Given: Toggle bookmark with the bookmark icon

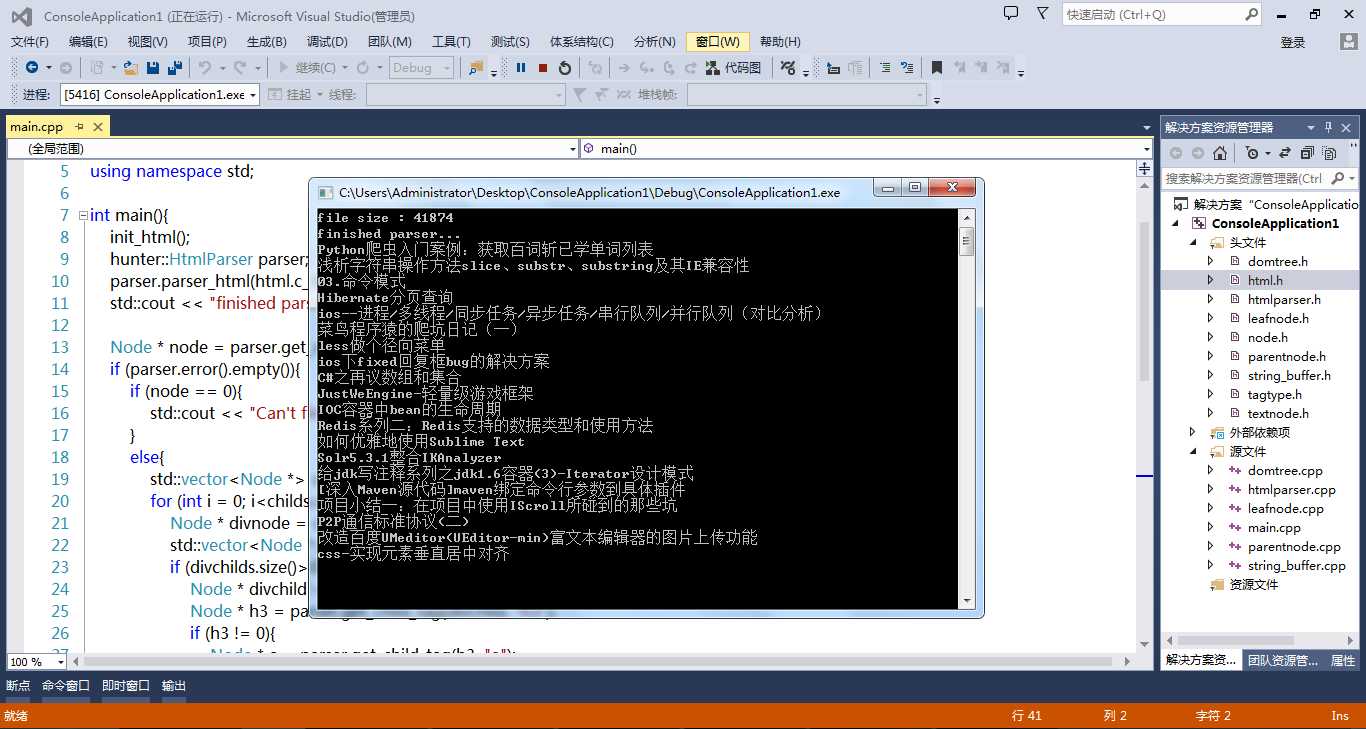Looking at the screenshot, I should coord(937,67).
